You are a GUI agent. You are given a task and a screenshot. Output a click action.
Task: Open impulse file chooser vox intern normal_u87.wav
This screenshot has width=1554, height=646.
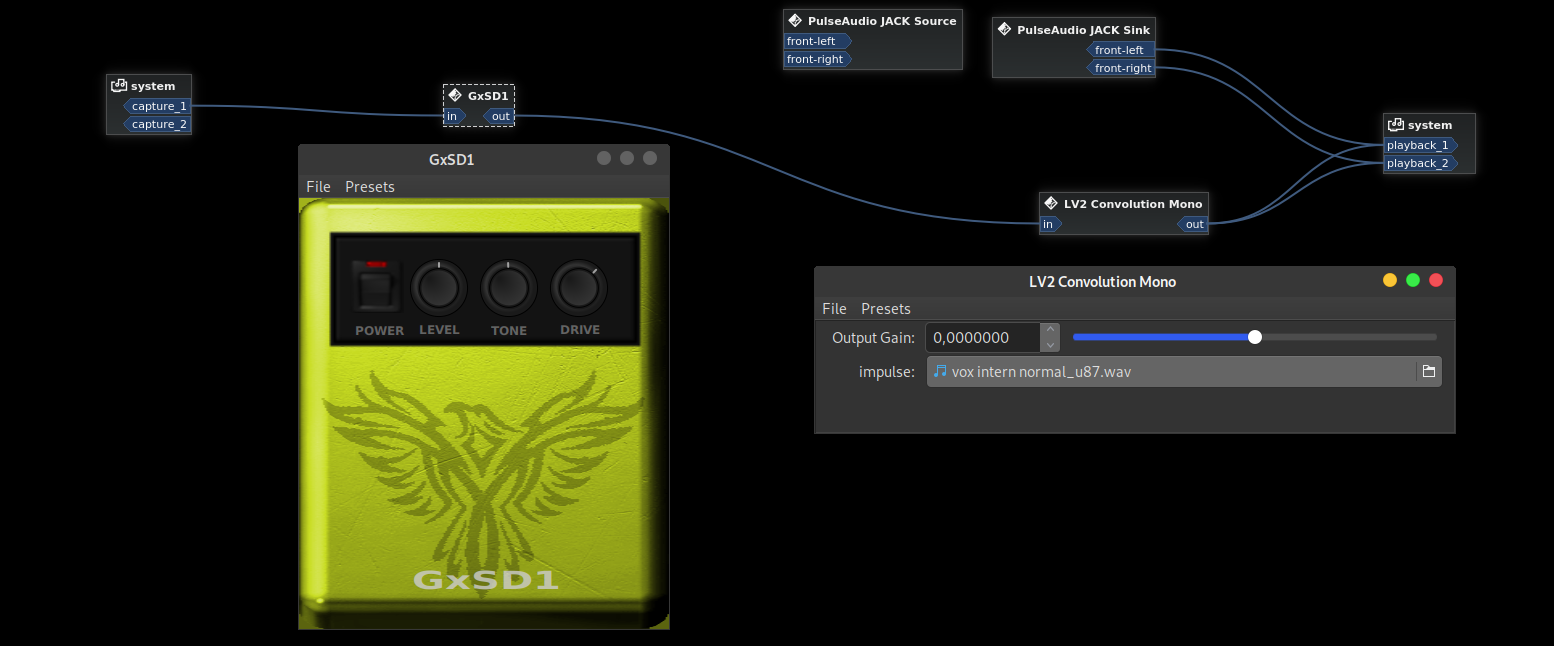[1184, 372]
